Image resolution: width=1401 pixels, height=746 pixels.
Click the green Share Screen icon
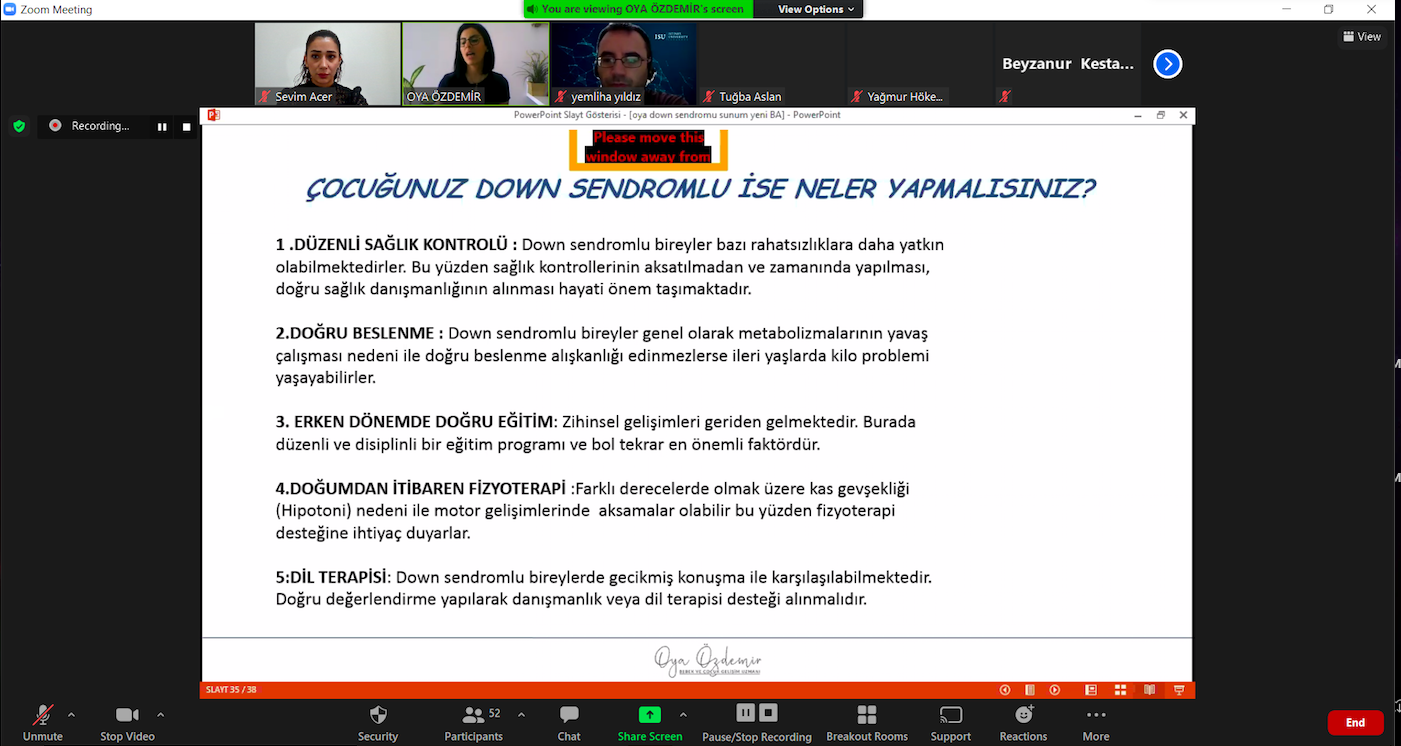(650, 715)
